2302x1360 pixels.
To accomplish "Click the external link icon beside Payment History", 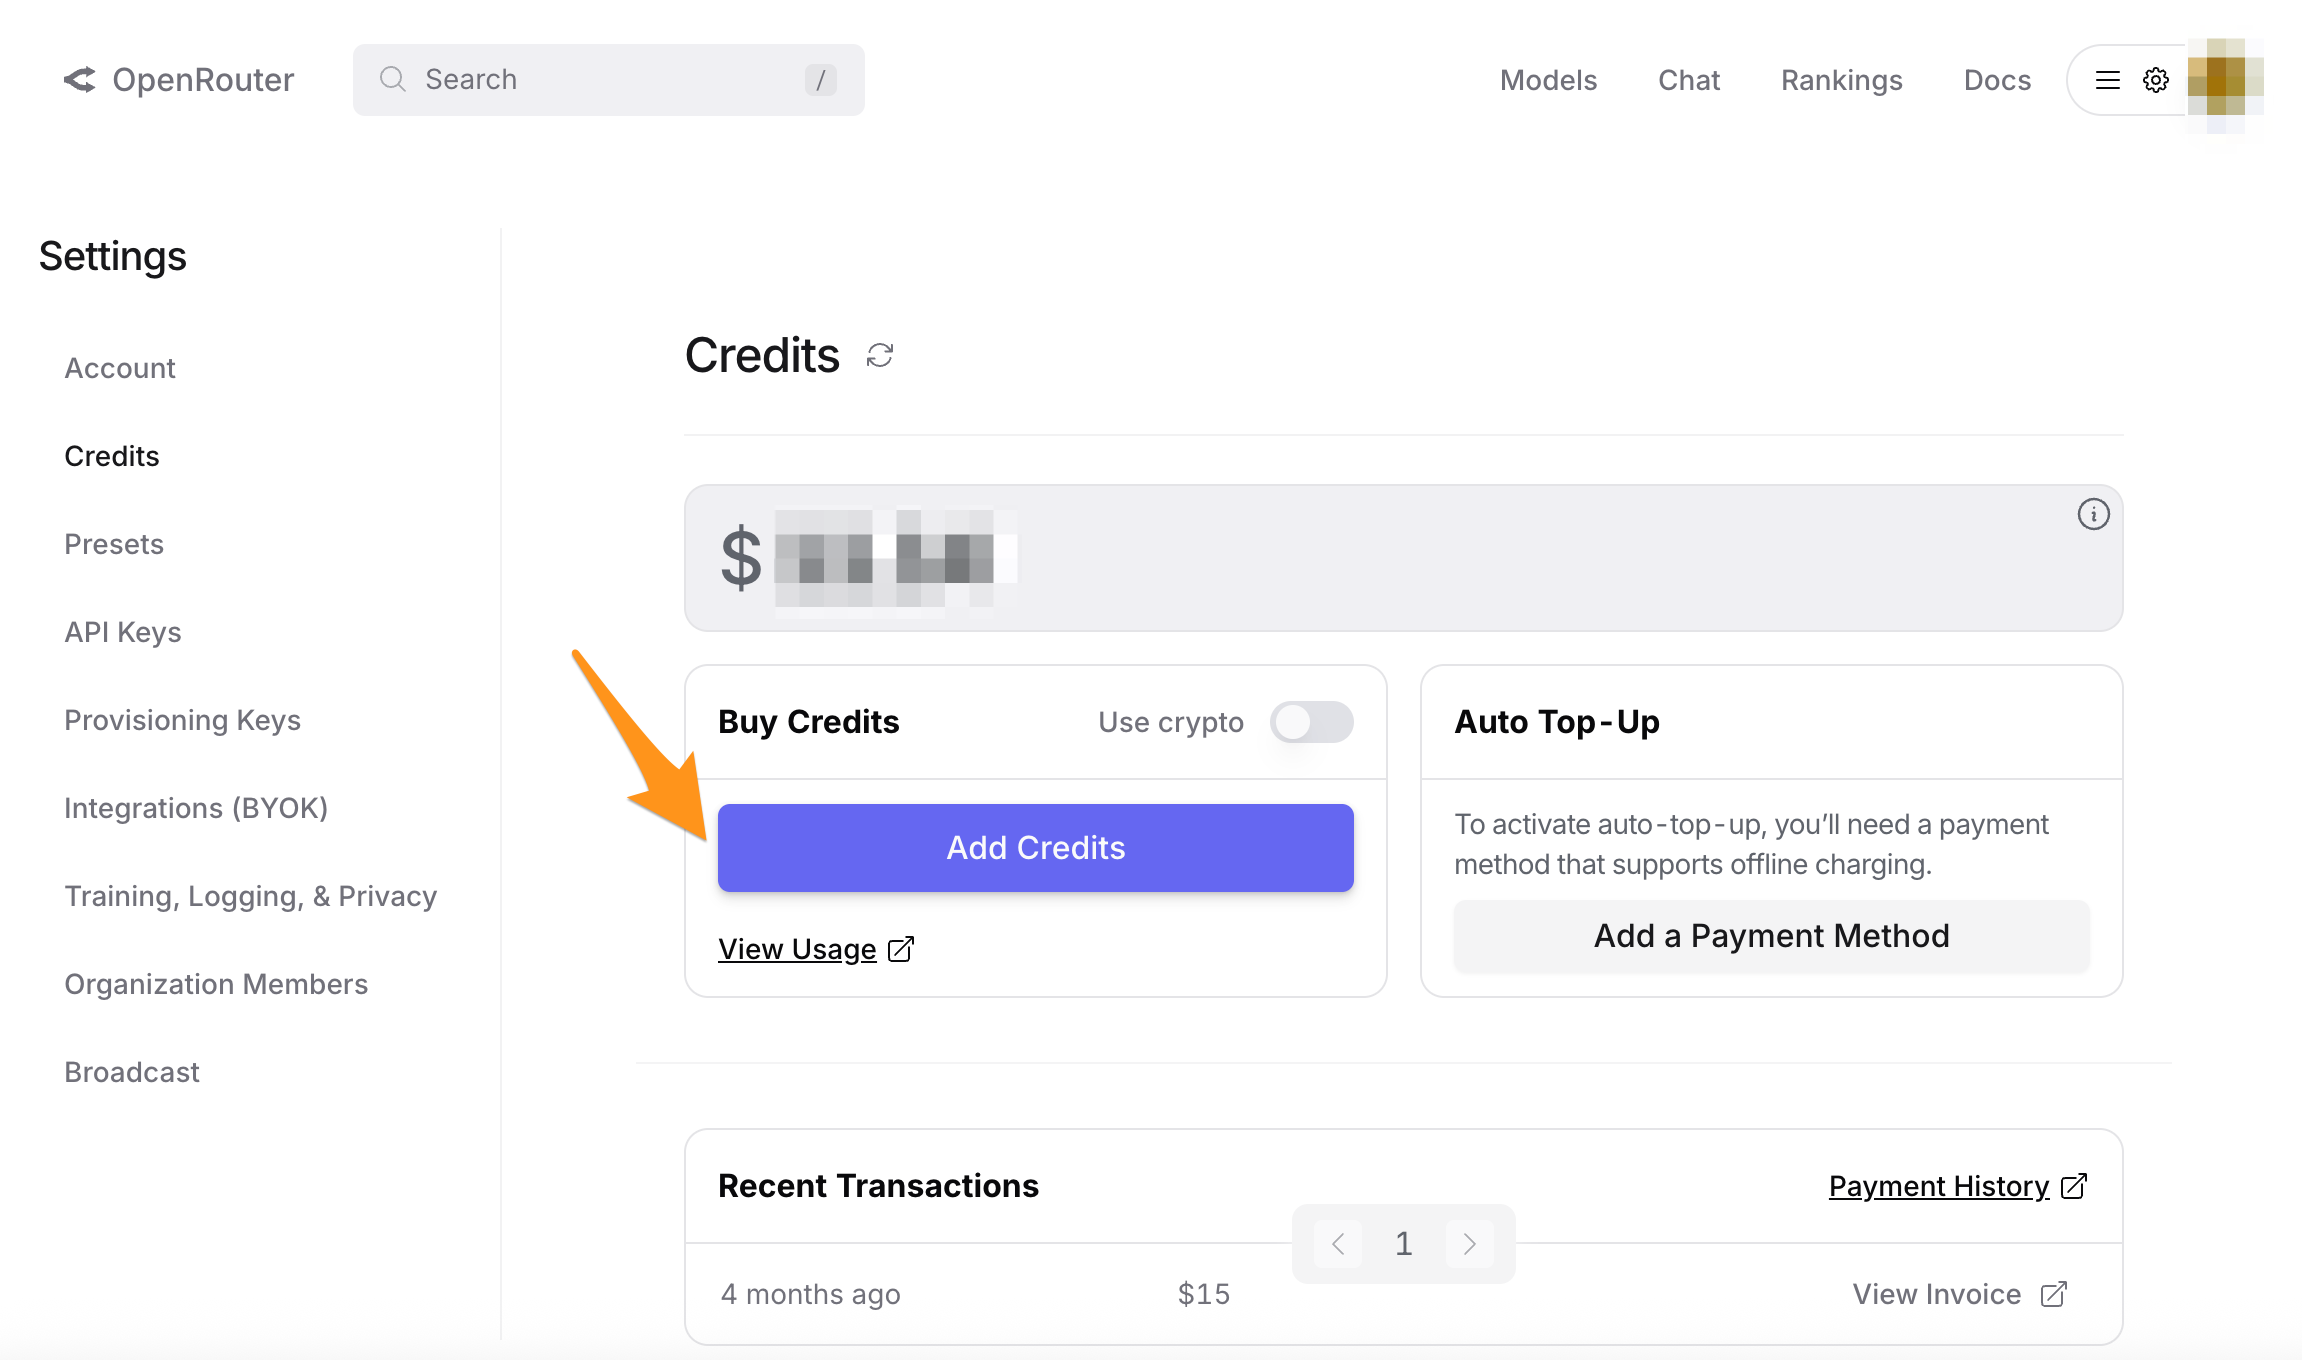I will click(x=2074, y=1186).
